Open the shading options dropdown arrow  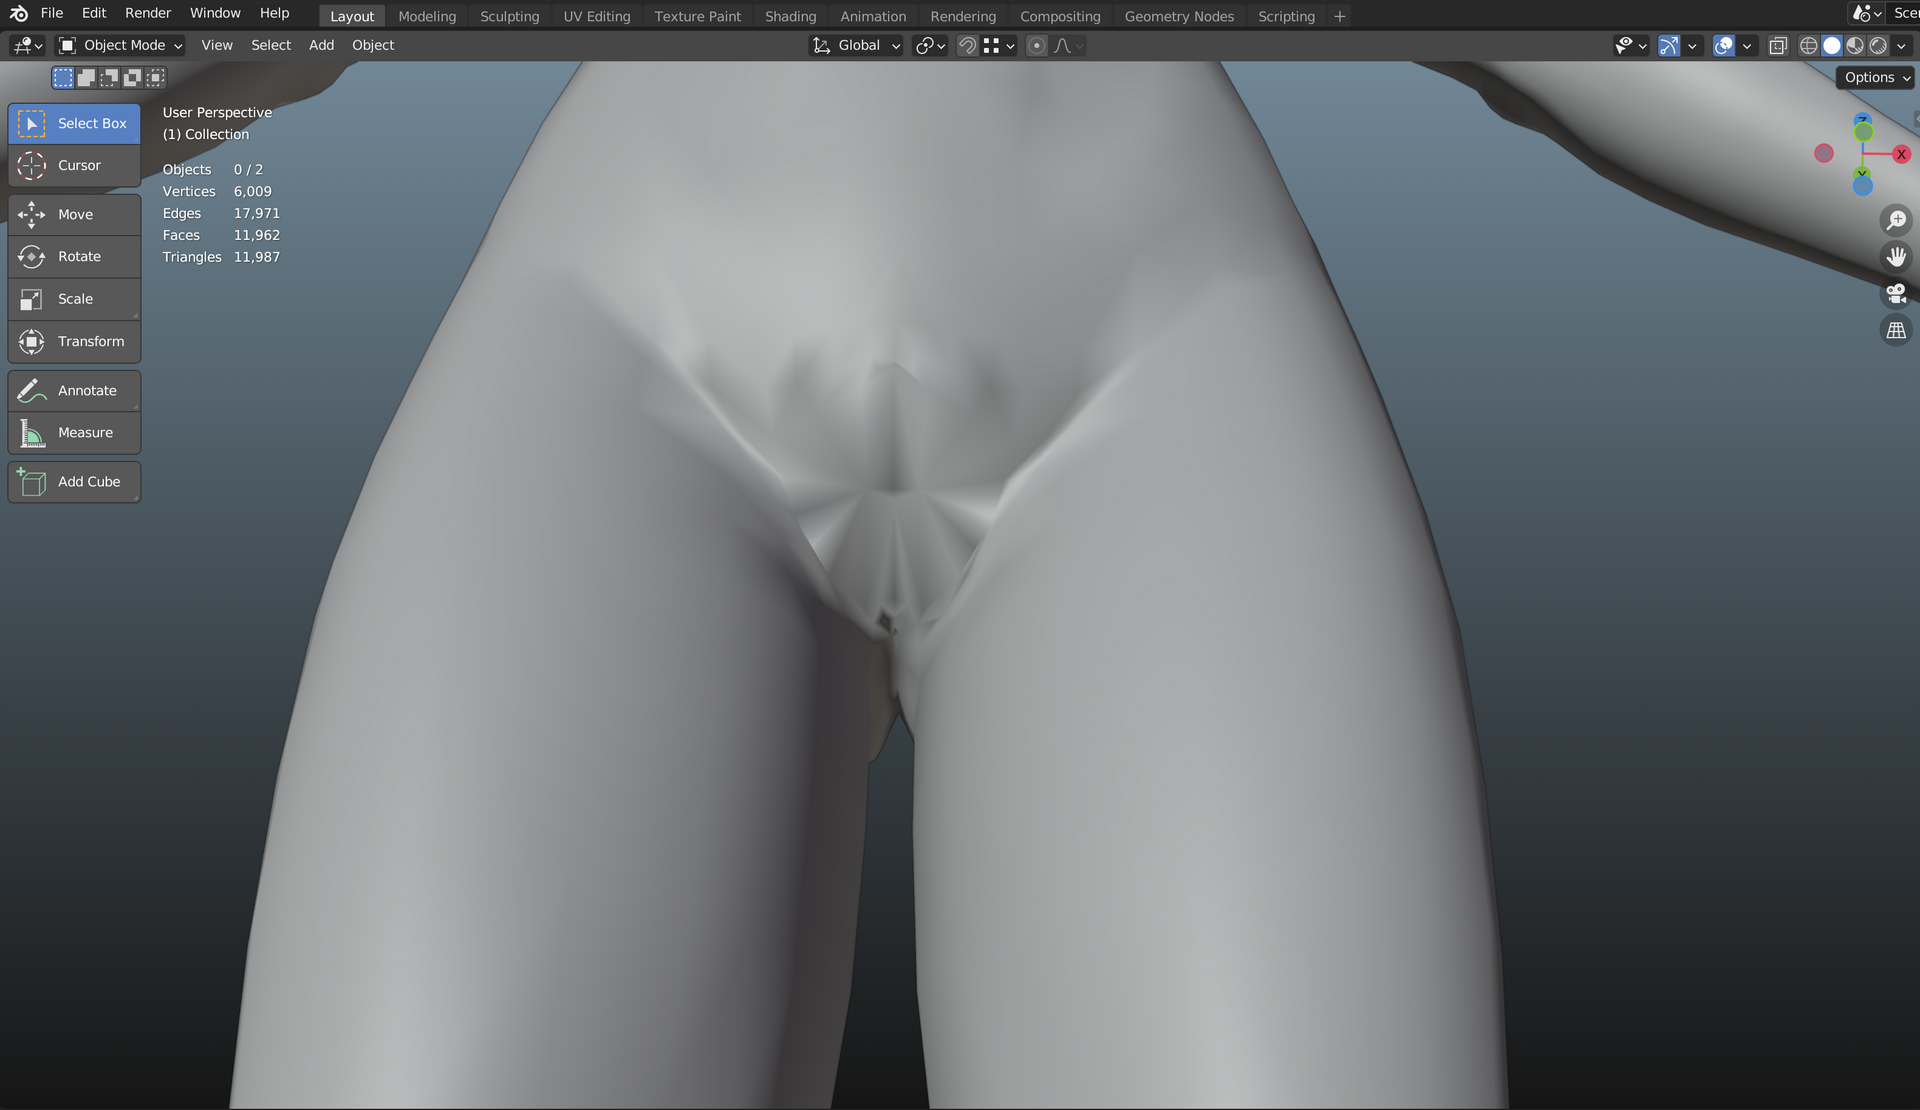click(1901, 46)
